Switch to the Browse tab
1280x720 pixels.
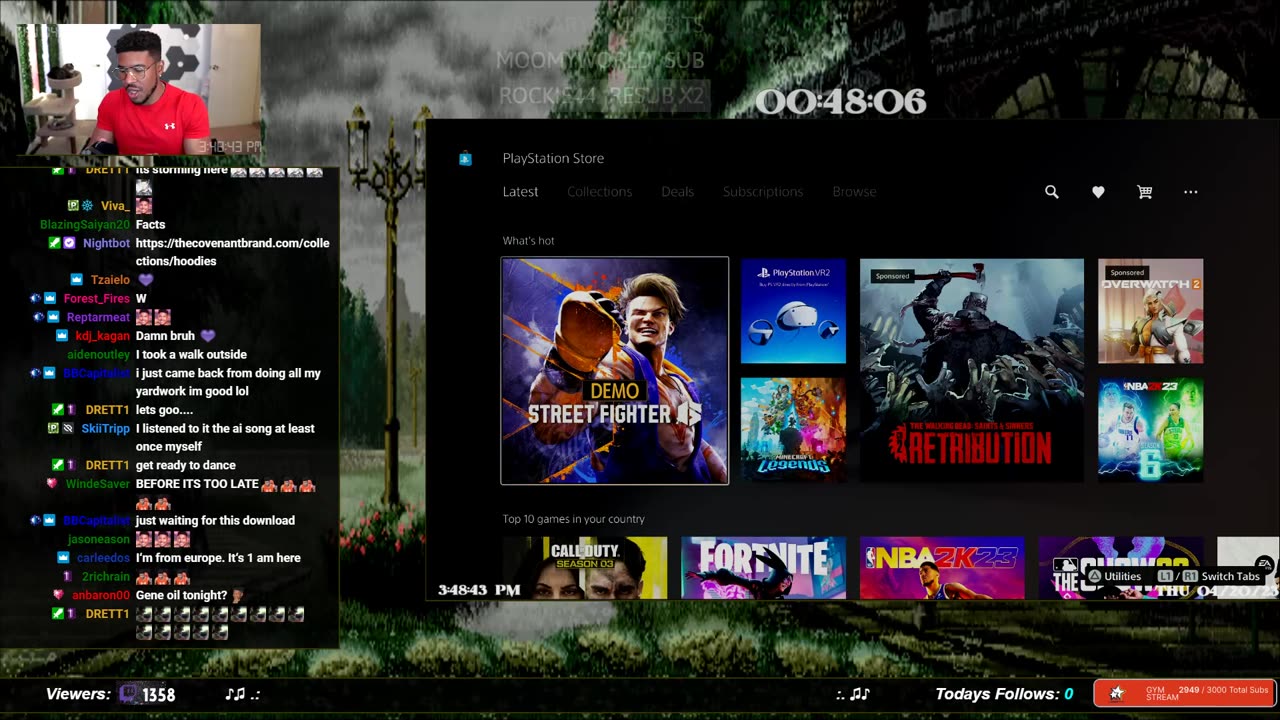click(854, 192)
